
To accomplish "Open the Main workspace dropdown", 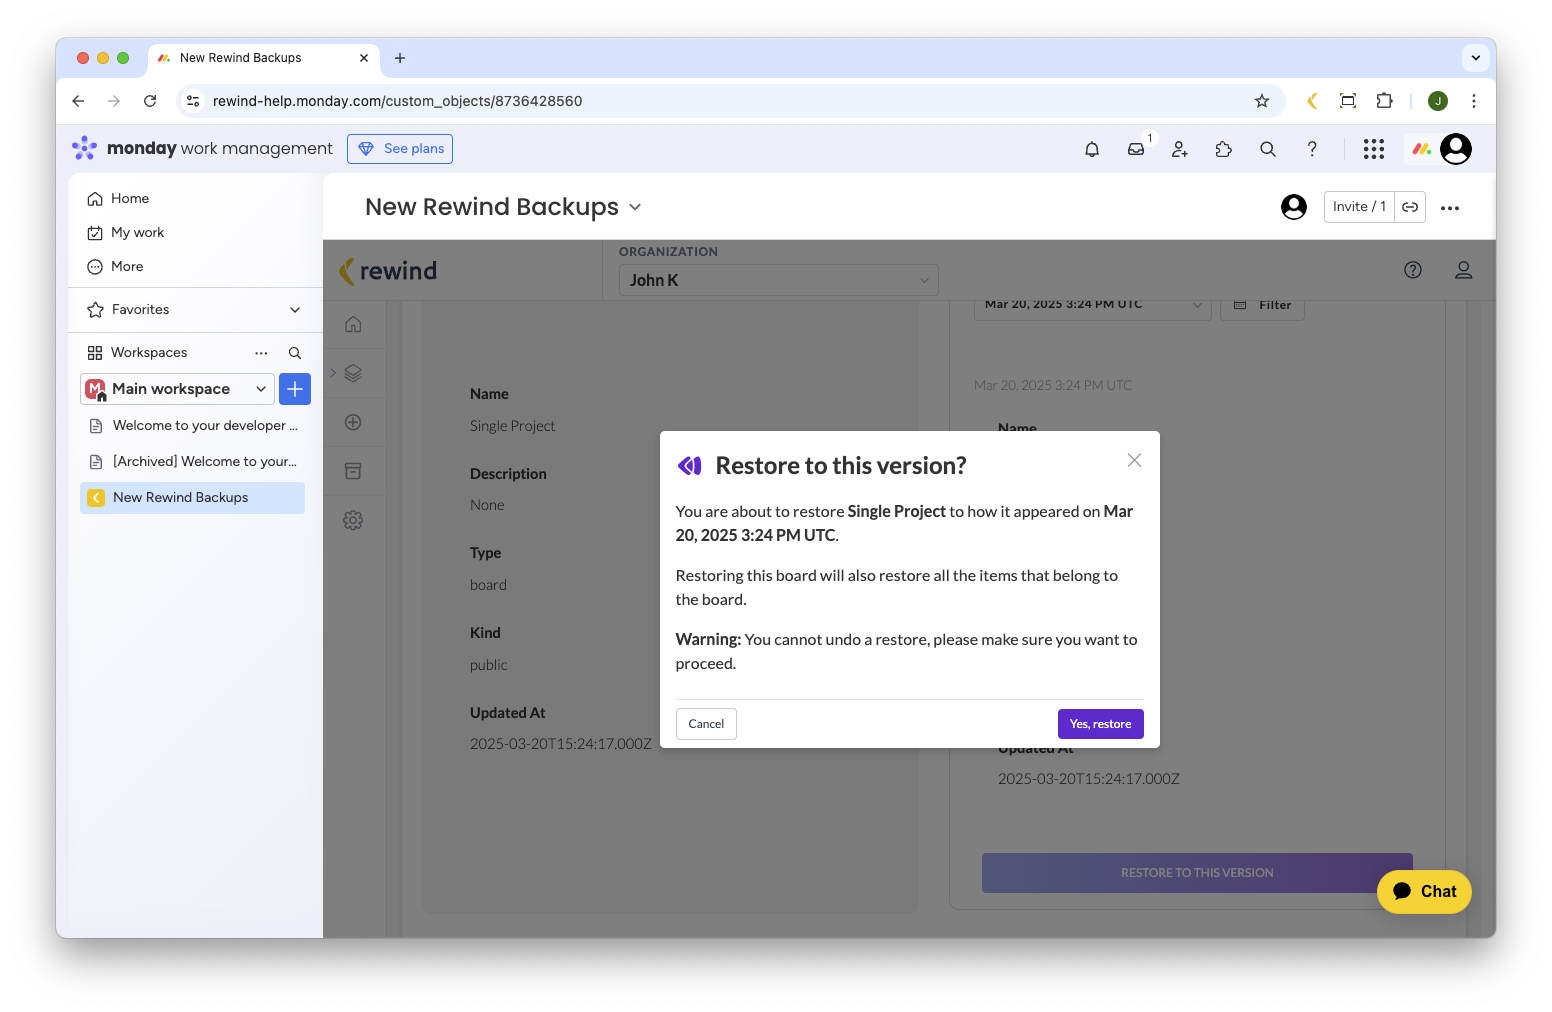I will pos(177,389).
